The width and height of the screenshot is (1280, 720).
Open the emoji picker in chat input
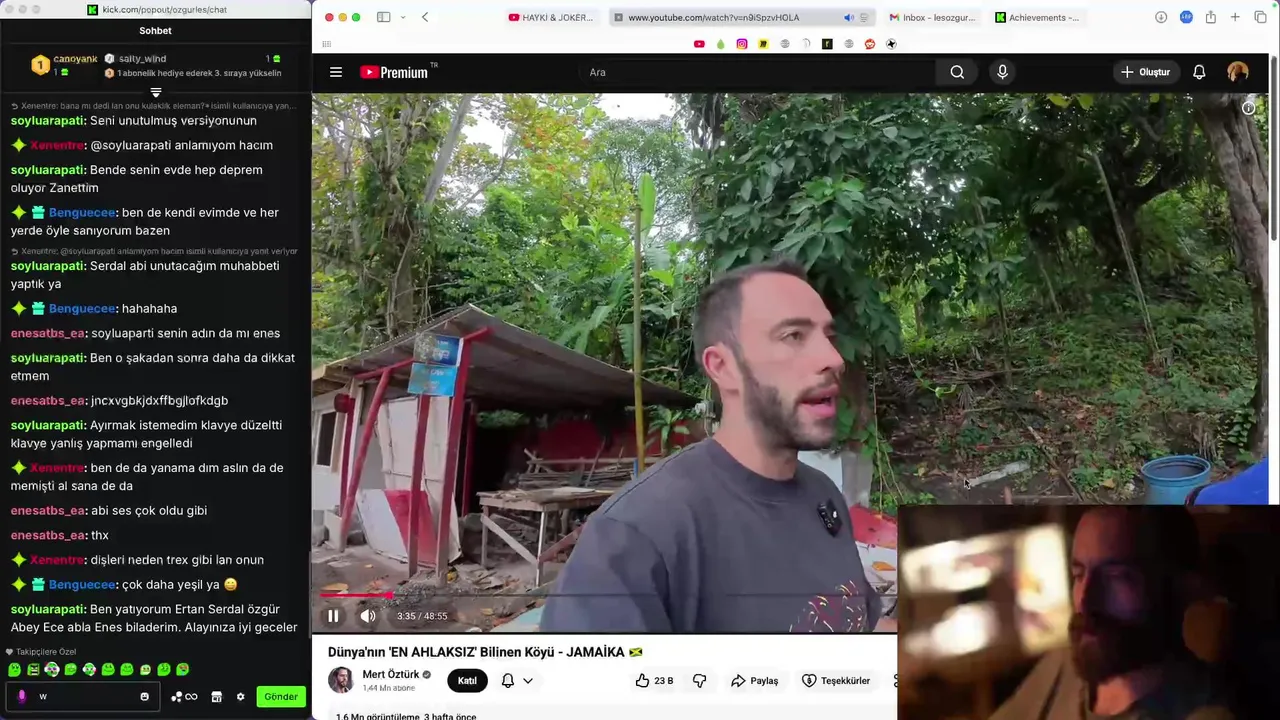click(144, 697)
